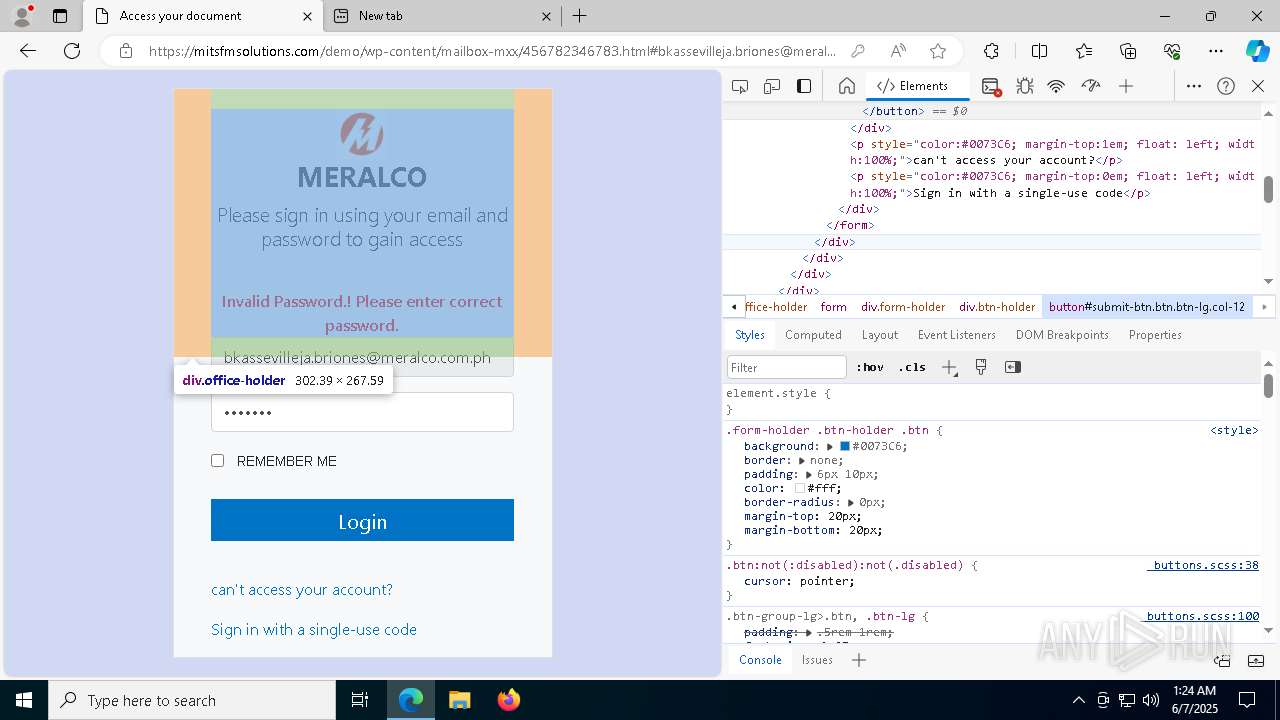This screenshot has height=720, width=1280.
Task: Toggle DevTools dock side panel icon
Action: tap(804, 86)
